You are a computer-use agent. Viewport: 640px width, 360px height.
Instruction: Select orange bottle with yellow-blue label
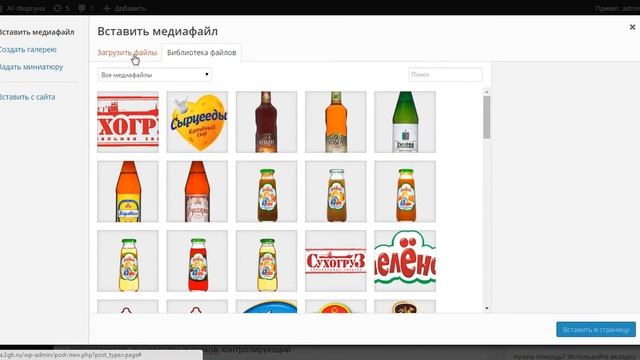coord(128,191)
